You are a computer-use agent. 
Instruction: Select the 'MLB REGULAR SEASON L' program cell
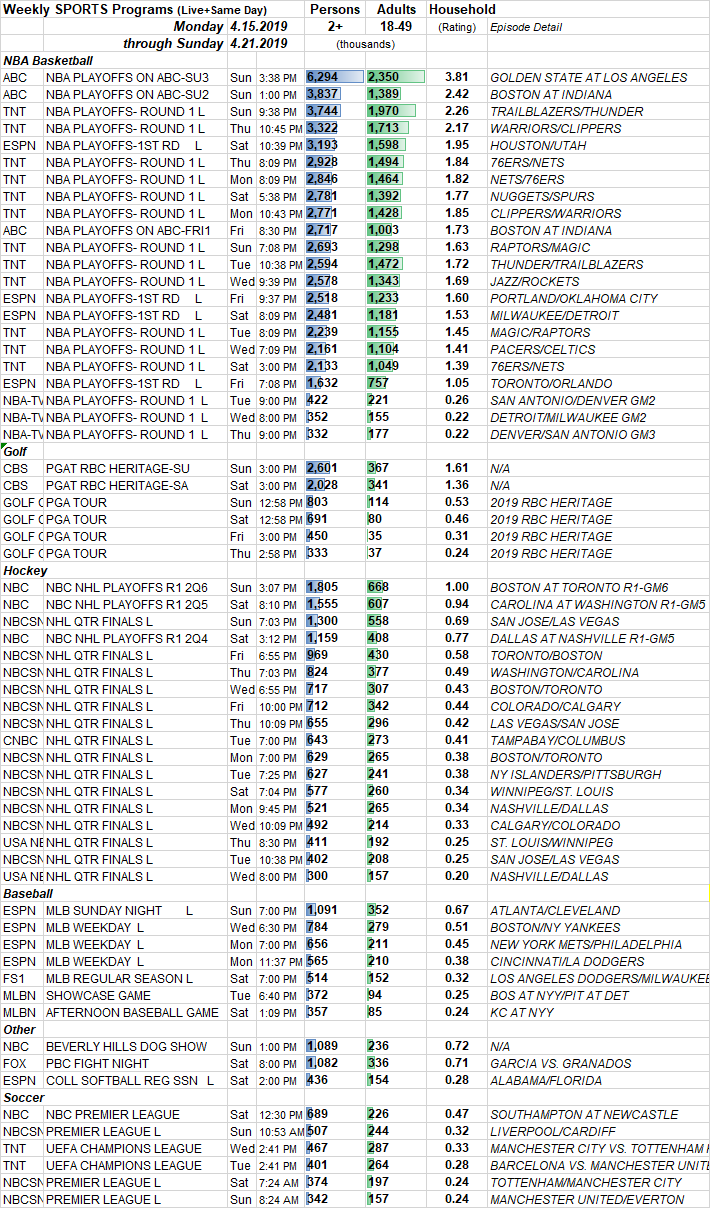click(135, 978)
